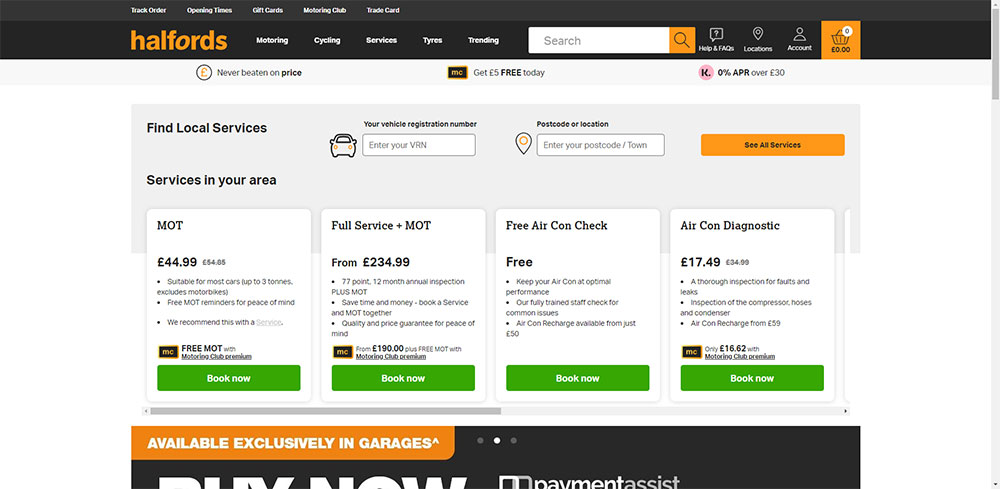Book now for the MOT service
The image size is (1000, 489).
(229, 378)
